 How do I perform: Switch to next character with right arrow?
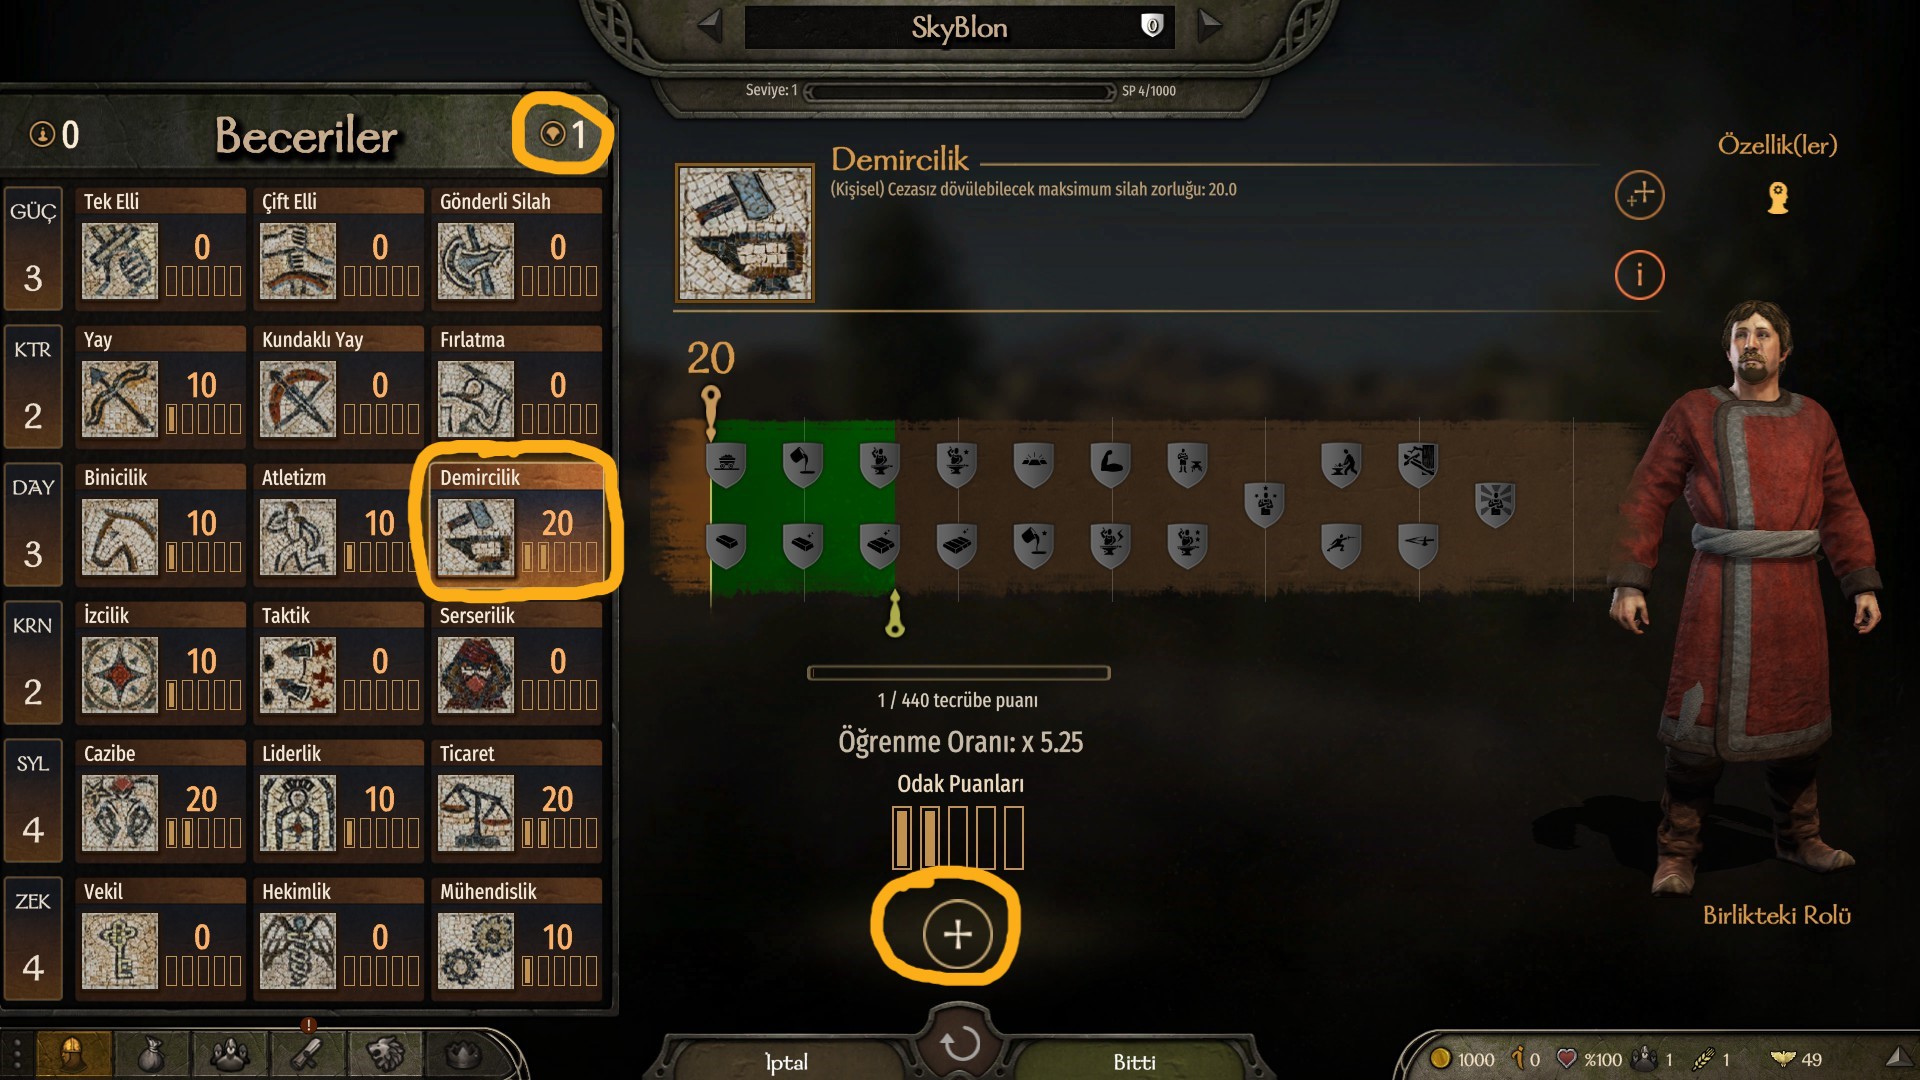click(x=1209, y=26)
